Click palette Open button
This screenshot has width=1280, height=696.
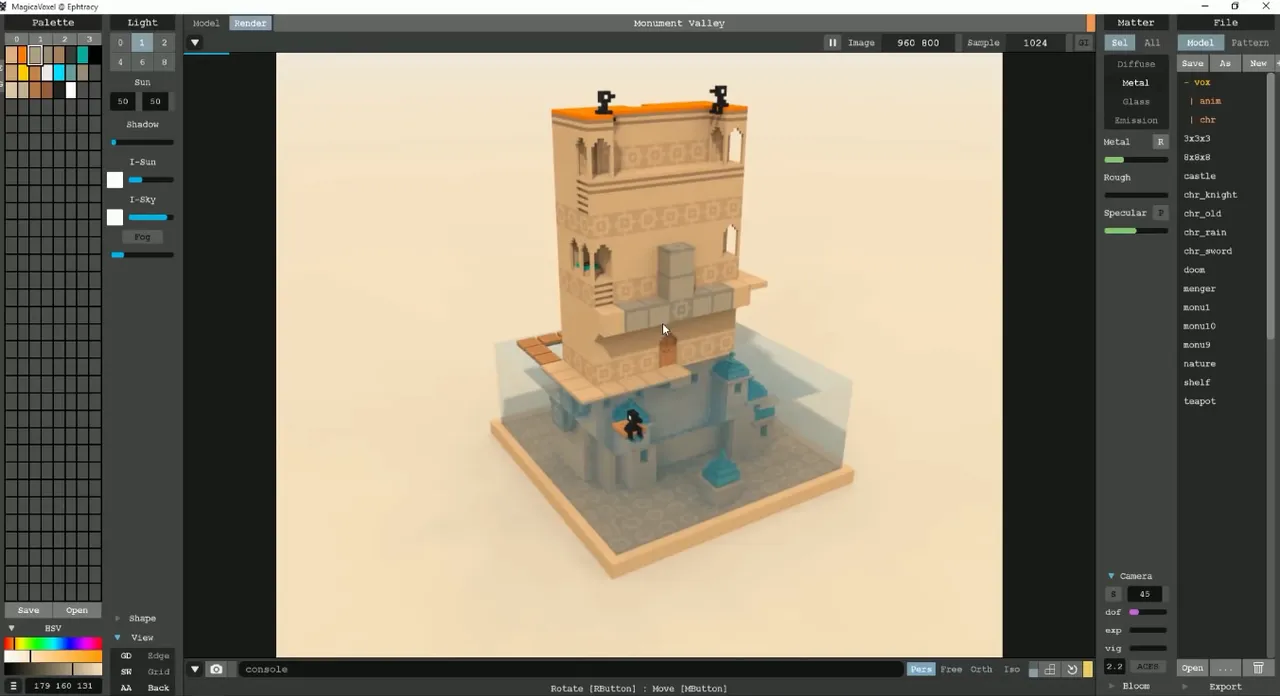tap(77, 610)
